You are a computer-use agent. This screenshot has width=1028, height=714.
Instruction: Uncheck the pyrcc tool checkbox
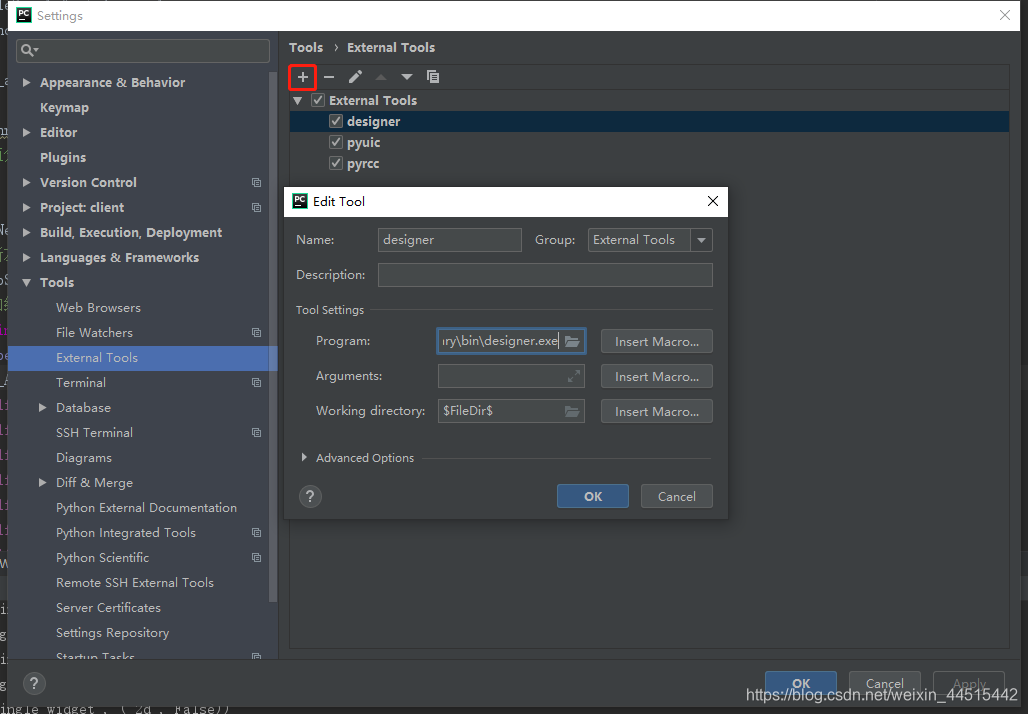[336, 163]
